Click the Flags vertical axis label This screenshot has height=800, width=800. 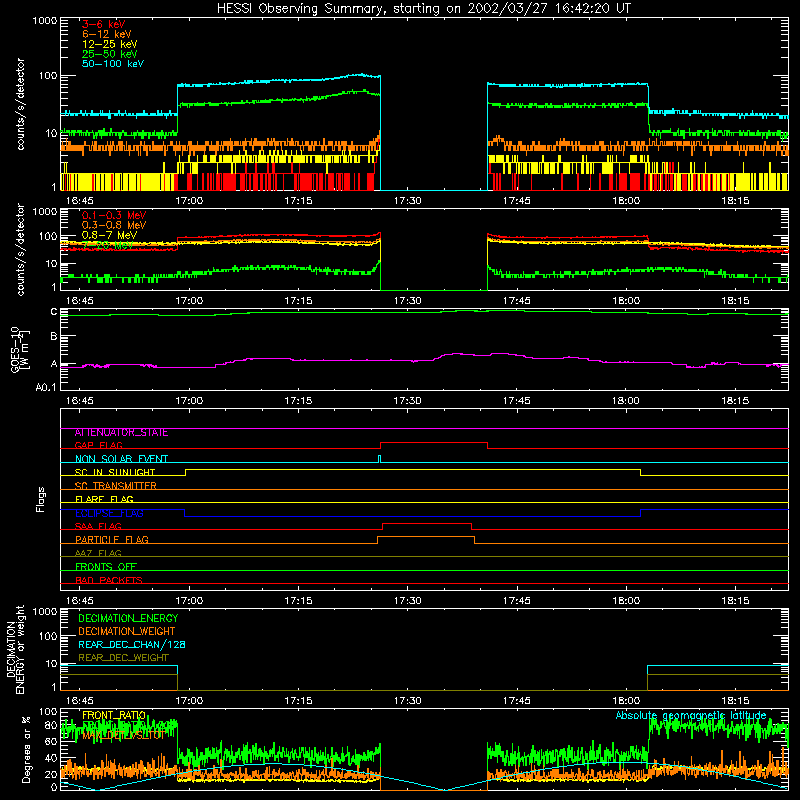click(40, 499)
